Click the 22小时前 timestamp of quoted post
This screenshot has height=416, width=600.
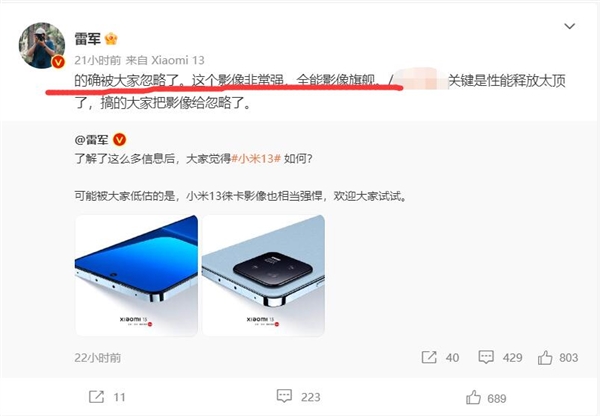[98, 358]
